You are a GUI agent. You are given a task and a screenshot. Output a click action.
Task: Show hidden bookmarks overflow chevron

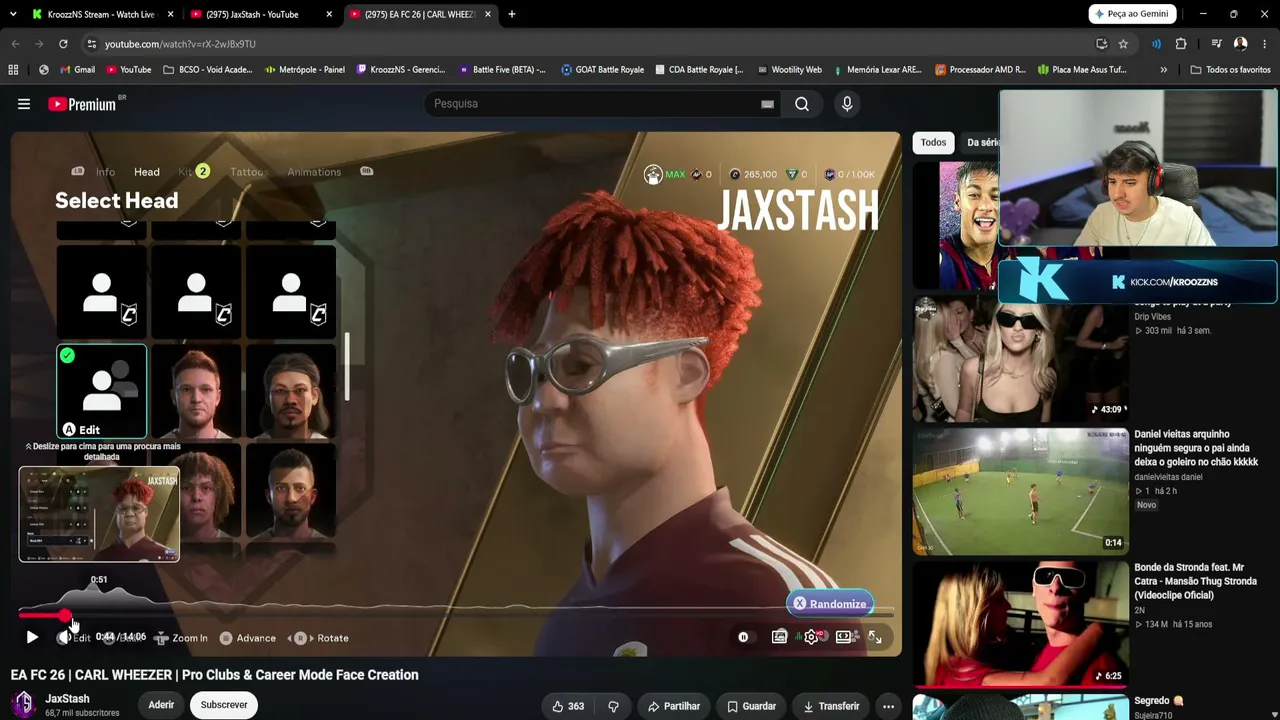[1163, 70]
